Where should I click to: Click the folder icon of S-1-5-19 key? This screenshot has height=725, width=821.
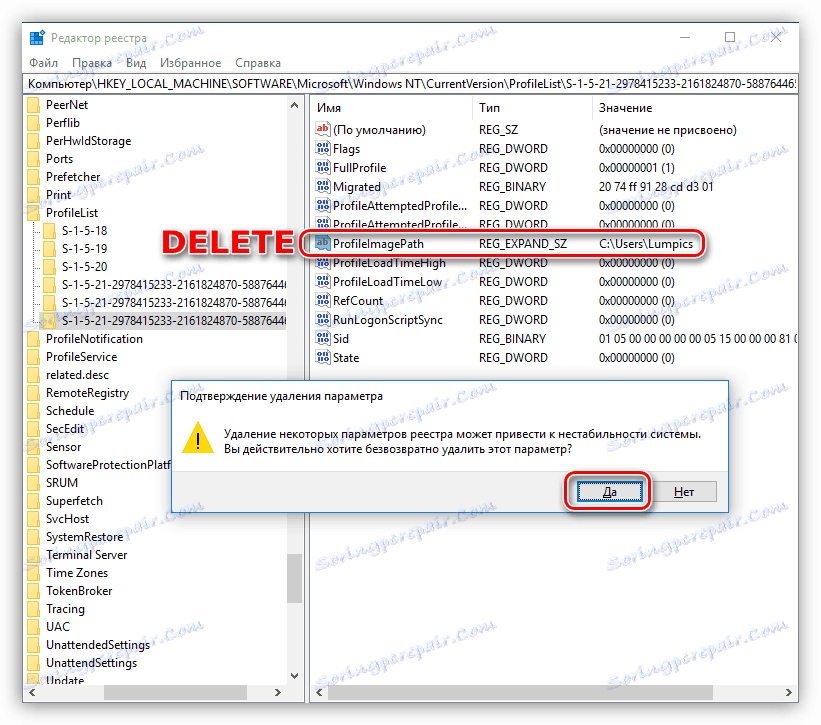click(x=50, y=248)
